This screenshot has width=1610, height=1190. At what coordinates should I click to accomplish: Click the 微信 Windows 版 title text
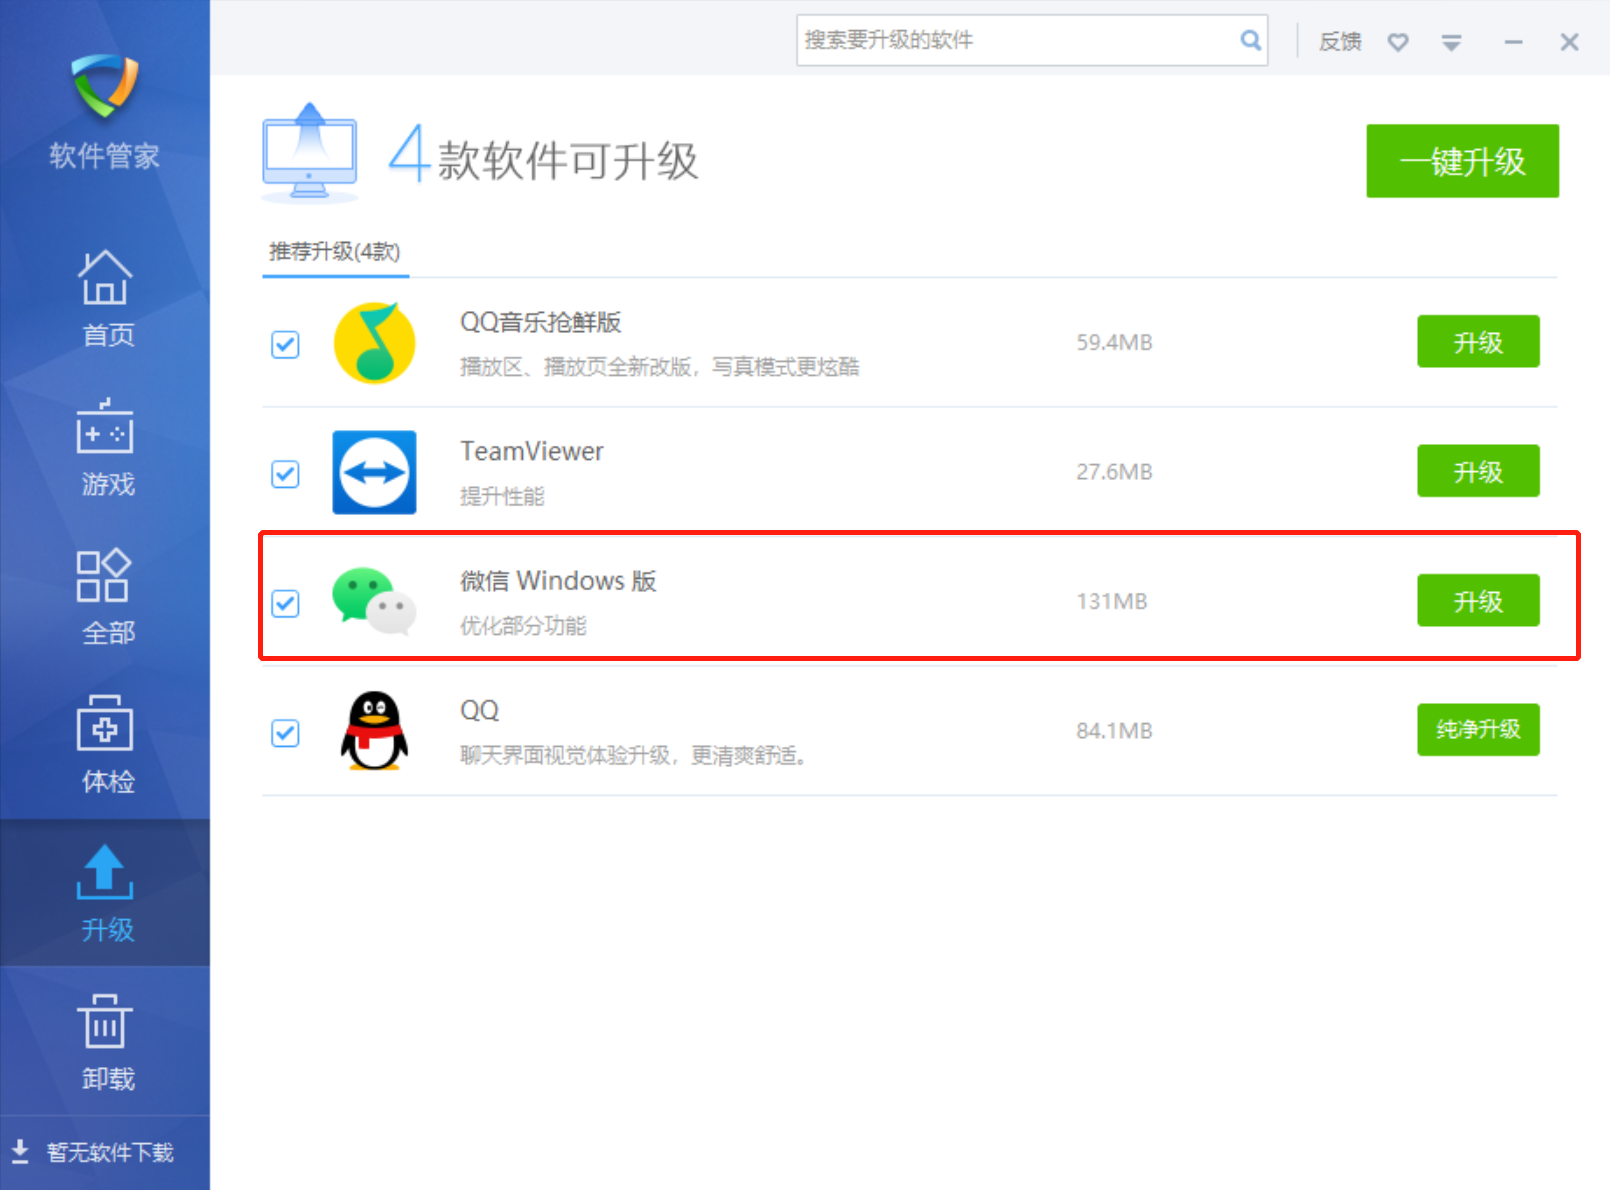(x=558, y=581)
